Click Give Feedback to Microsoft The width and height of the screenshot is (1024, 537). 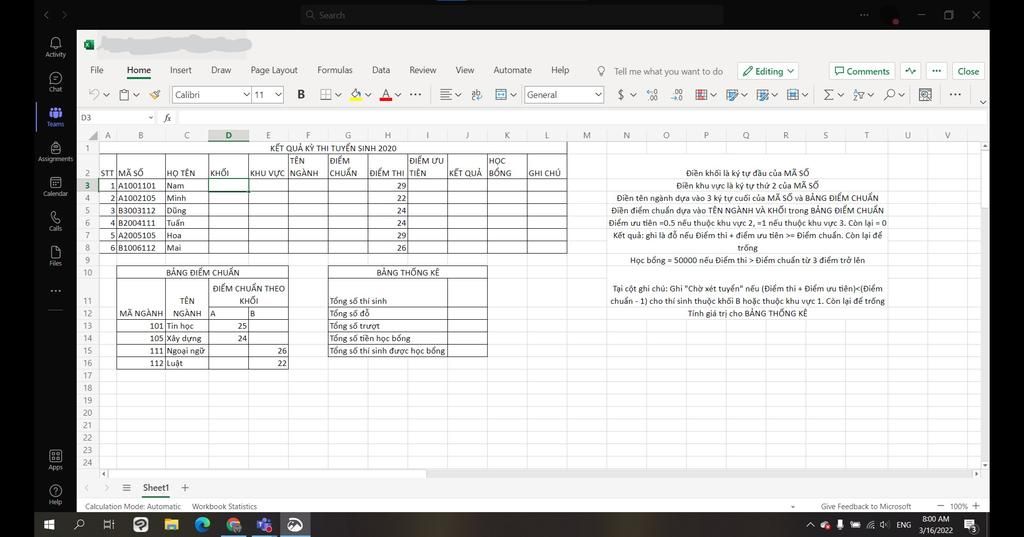[865, 506]
